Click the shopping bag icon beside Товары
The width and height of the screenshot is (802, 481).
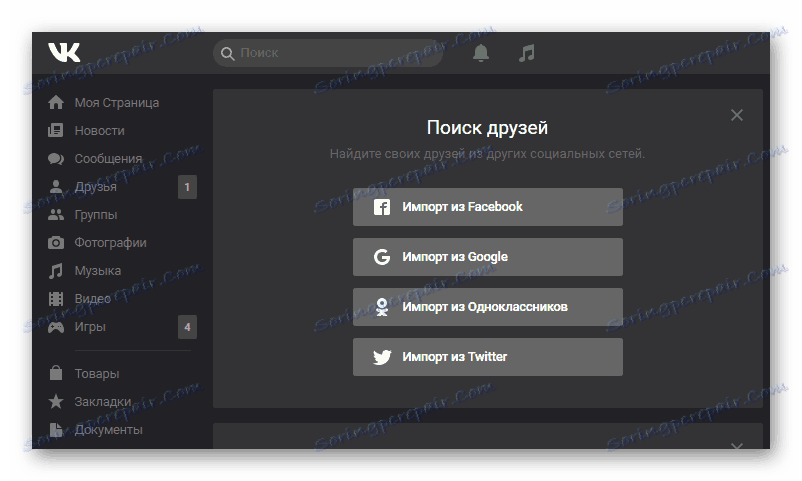click(56, 373)
